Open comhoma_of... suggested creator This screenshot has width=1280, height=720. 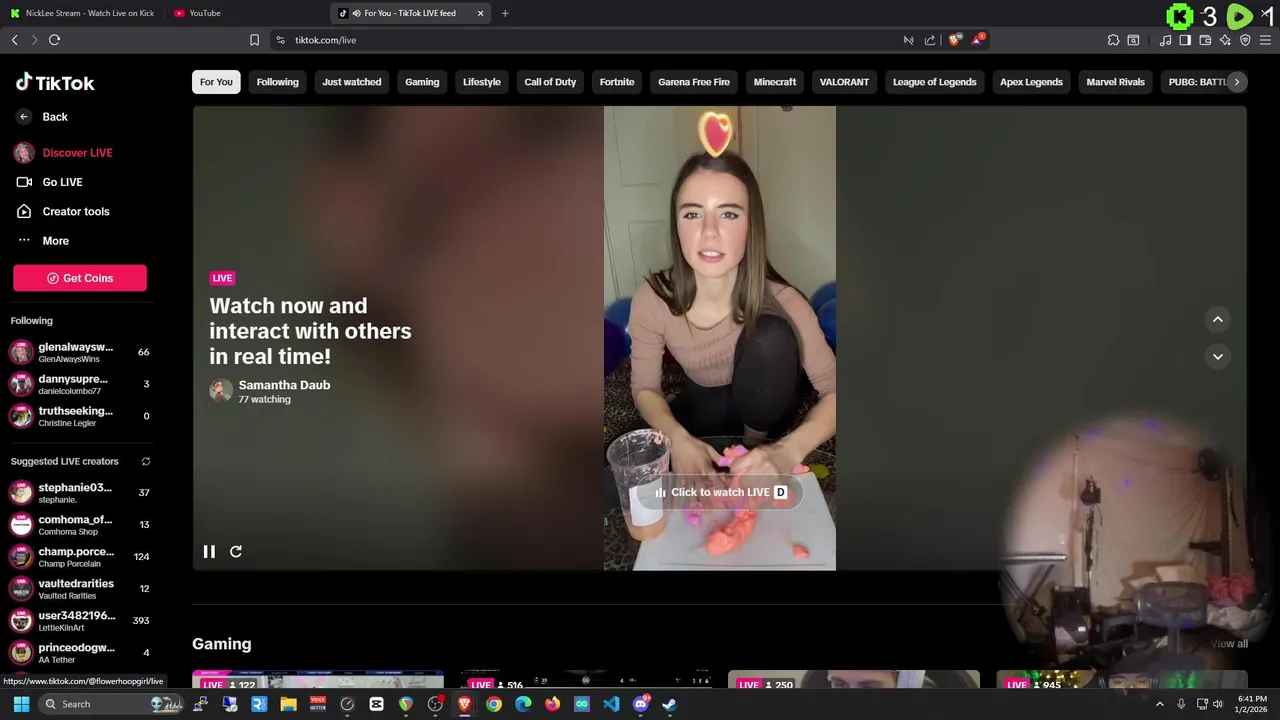(x=80, y=525)
